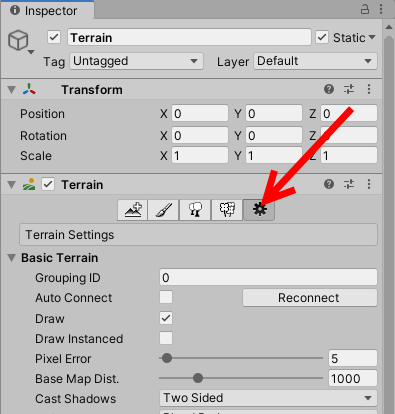Open the Layer dropdown
Screen dimensions: 395x414
pos(315,61)
